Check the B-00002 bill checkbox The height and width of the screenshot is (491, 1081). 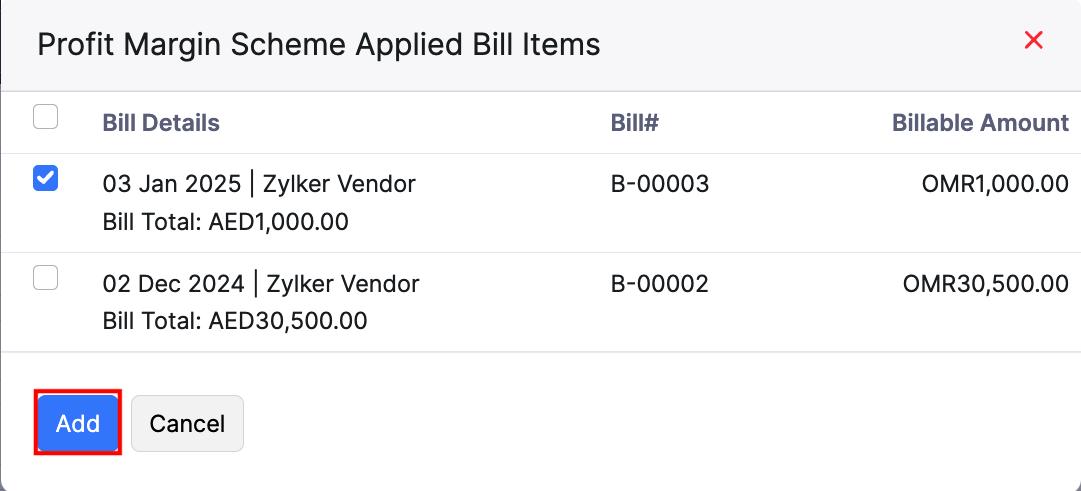pos(46,277)
